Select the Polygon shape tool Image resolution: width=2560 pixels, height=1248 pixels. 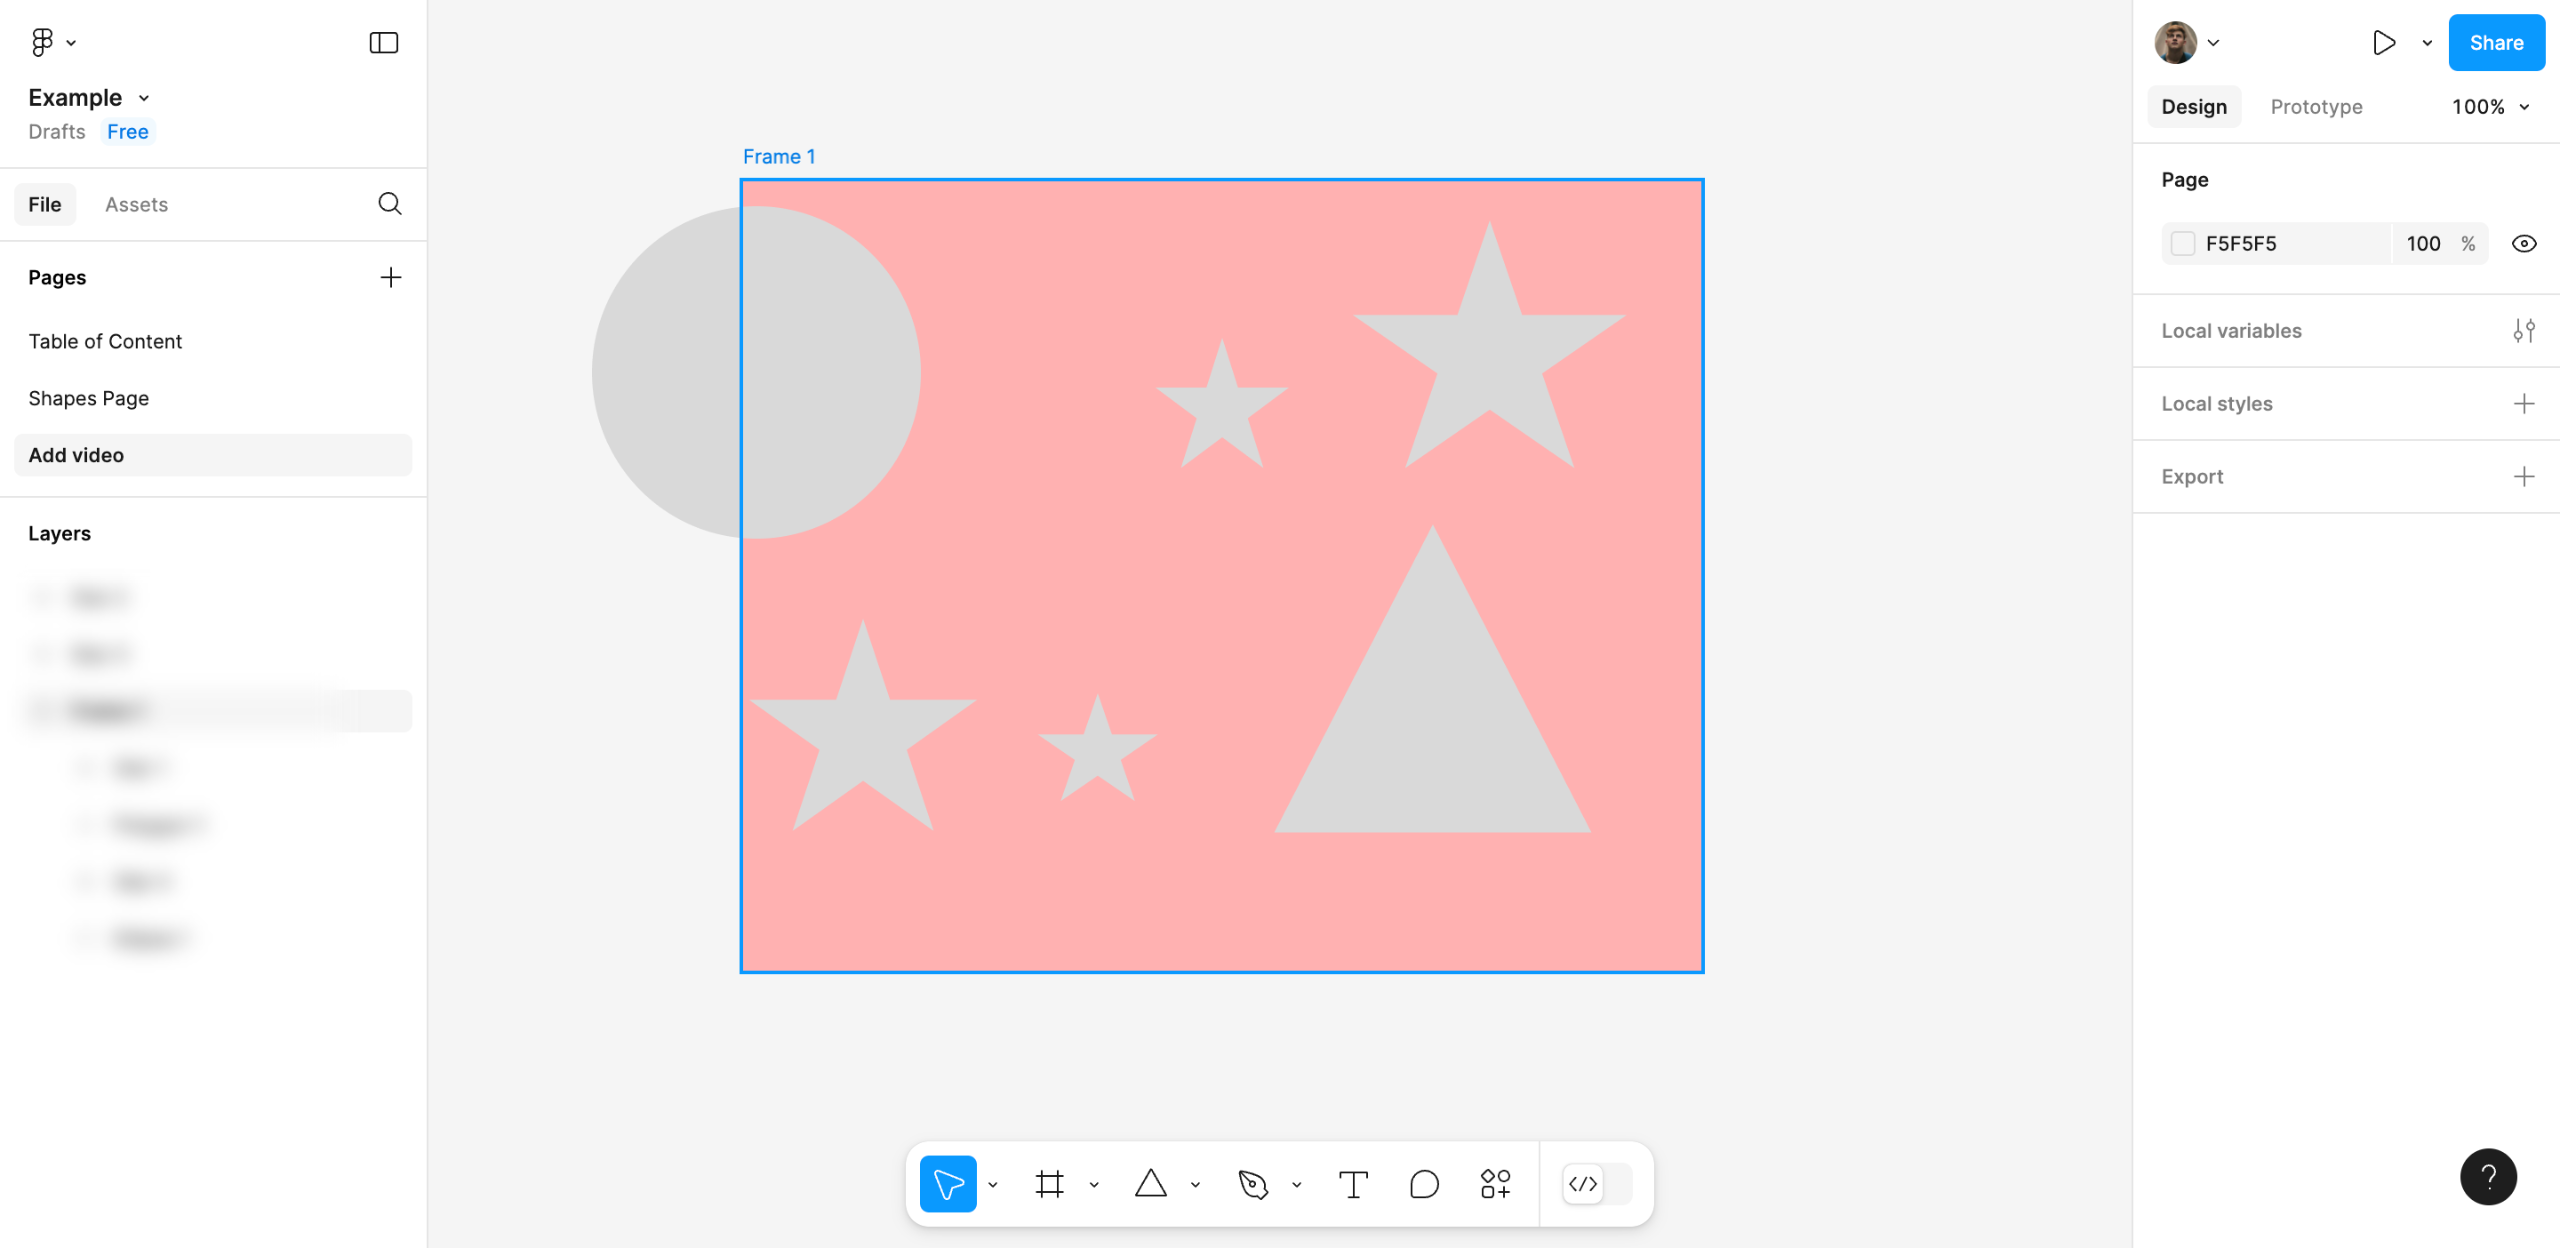(1151, 1184)
